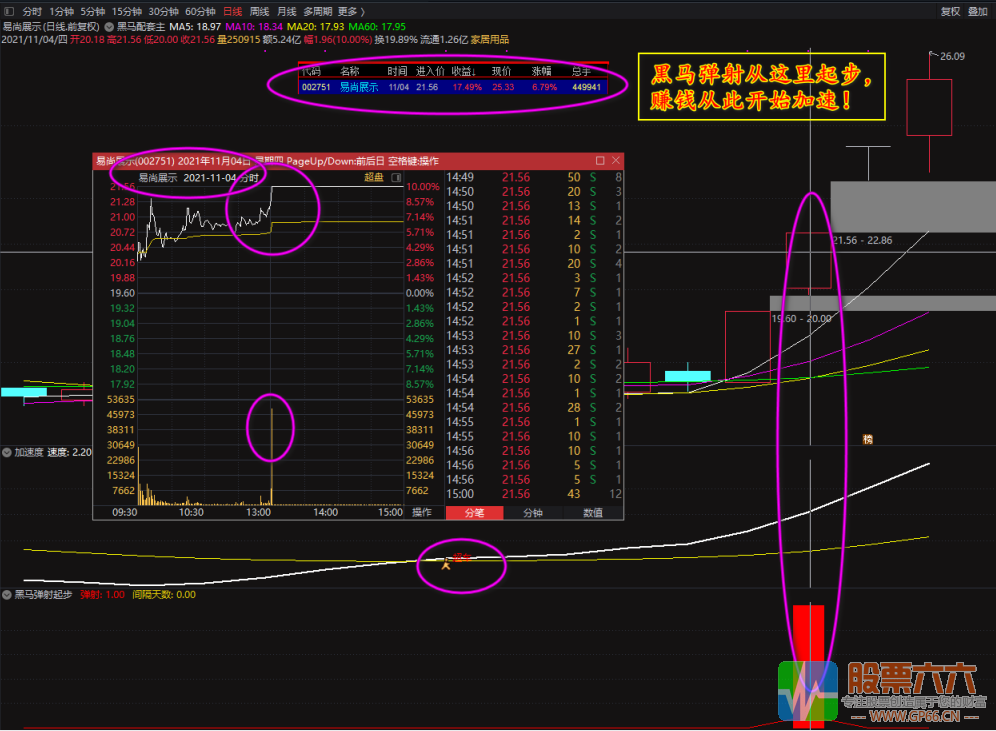Click the menu icon left of 分时

tap(7, 11)
